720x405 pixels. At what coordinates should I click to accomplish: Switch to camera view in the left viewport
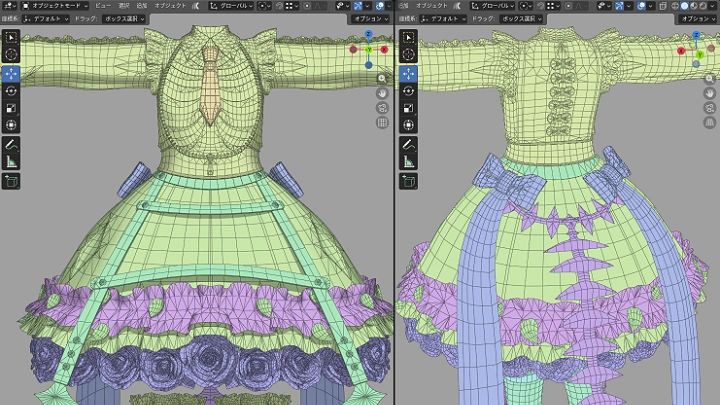[382, 108]
